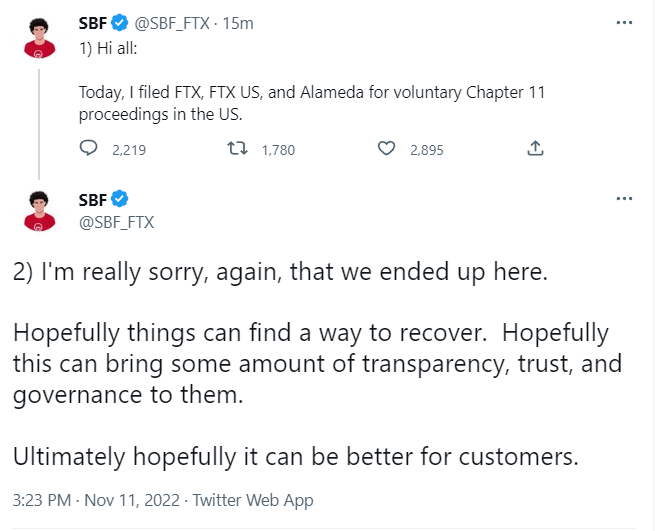Screen dimensions: 655x531
Task: Open SBF avatar on first tweet
Action: pyautogui.click(x=40, y=36)
